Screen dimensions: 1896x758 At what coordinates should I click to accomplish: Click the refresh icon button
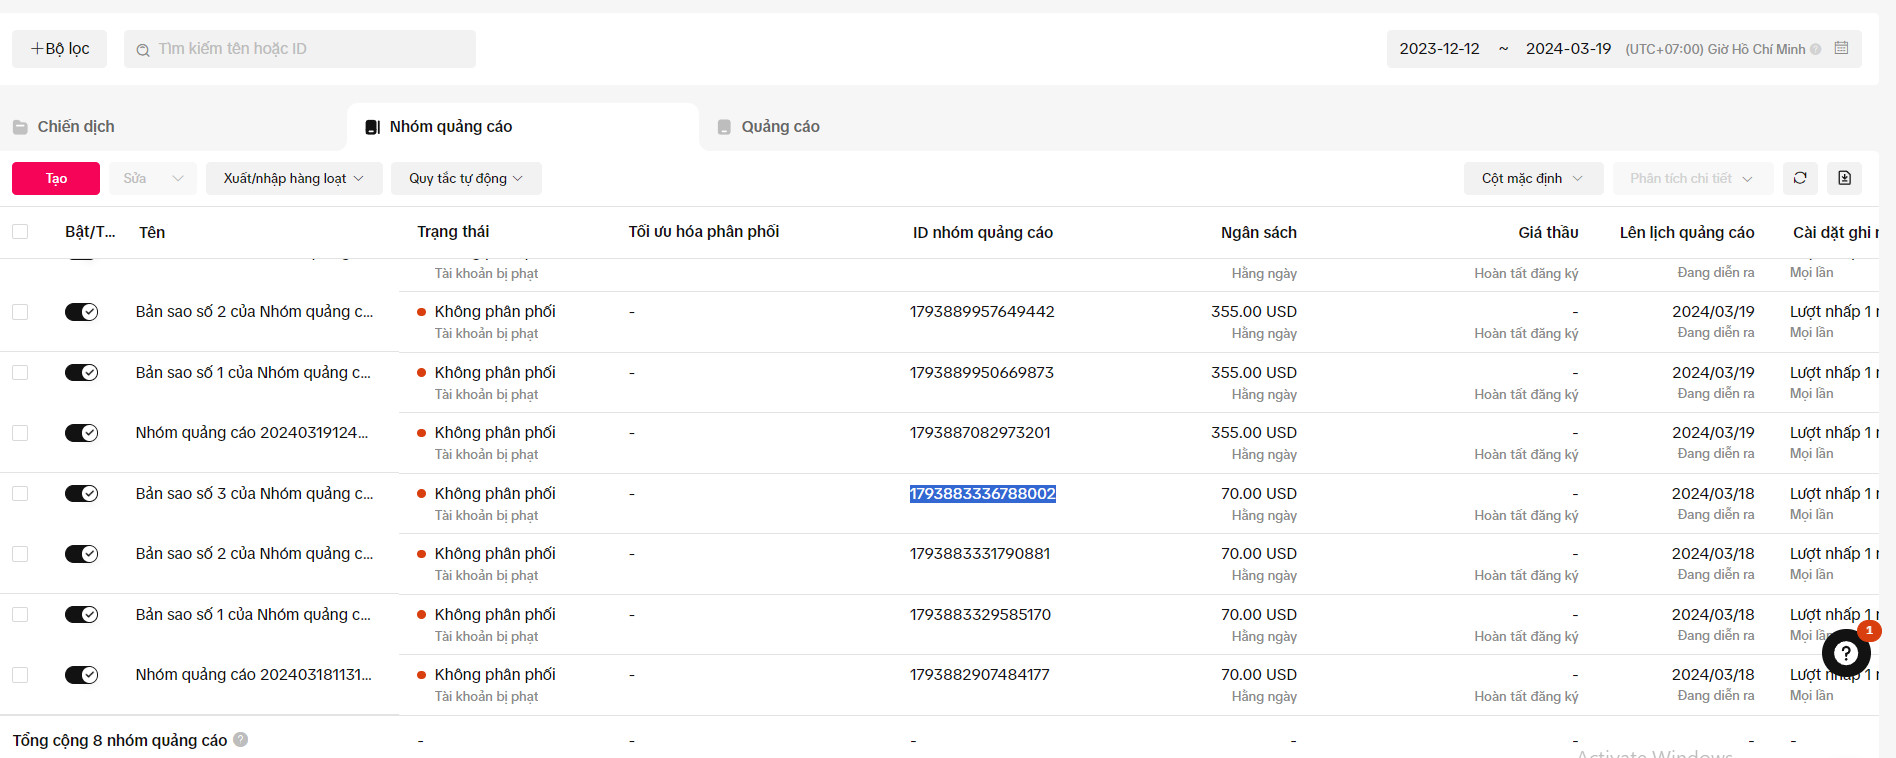(1800, 178)
